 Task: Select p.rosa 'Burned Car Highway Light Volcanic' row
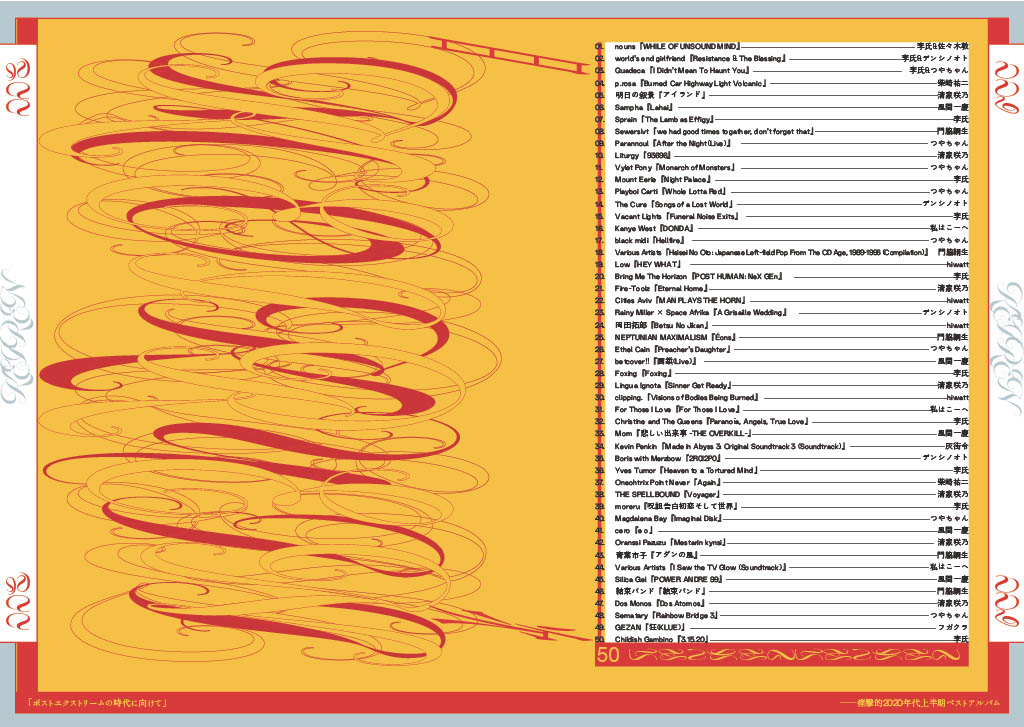tap(782, 83)
